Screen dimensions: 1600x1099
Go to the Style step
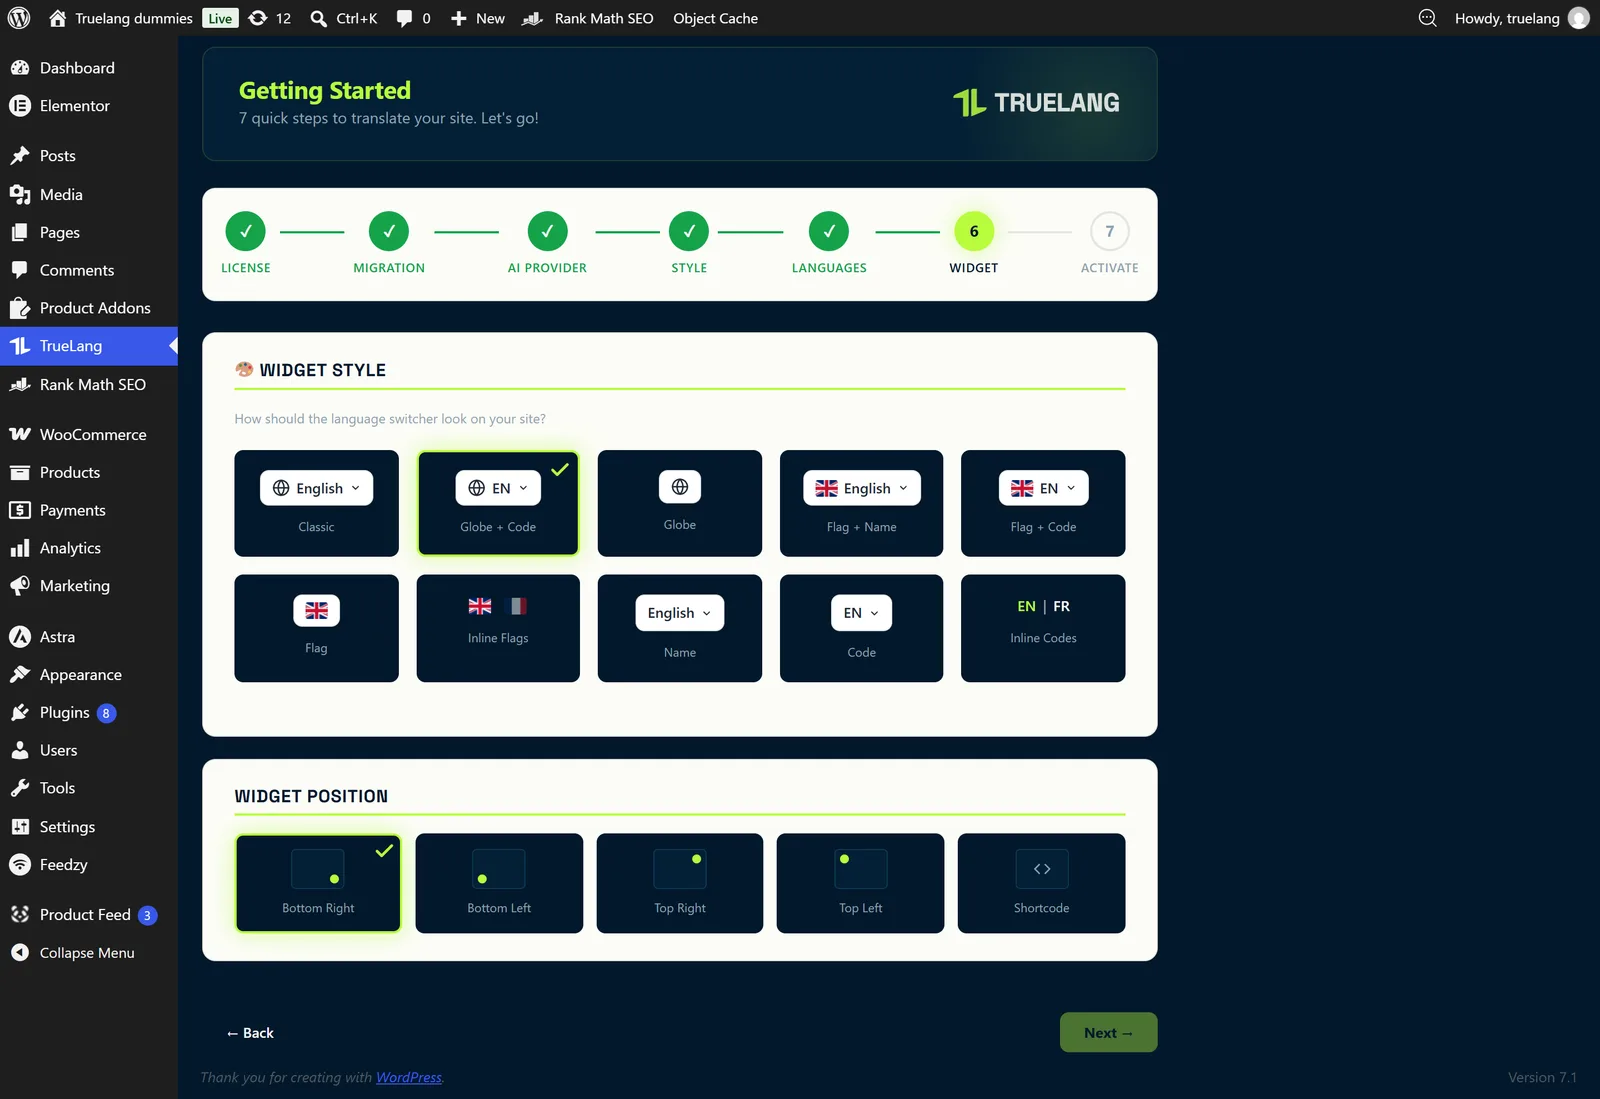[x=689, y=243]
